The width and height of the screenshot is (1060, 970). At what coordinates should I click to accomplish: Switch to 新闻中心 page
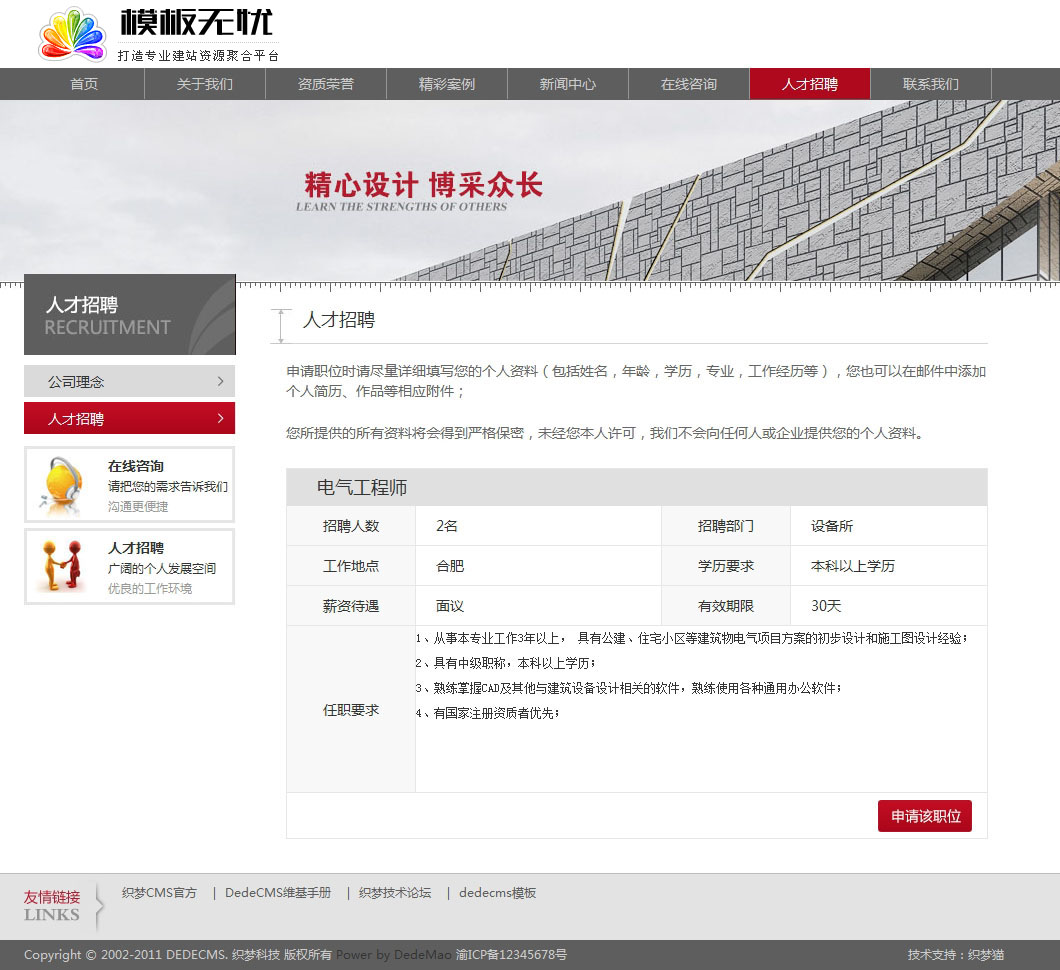click(x=567, y=84)
